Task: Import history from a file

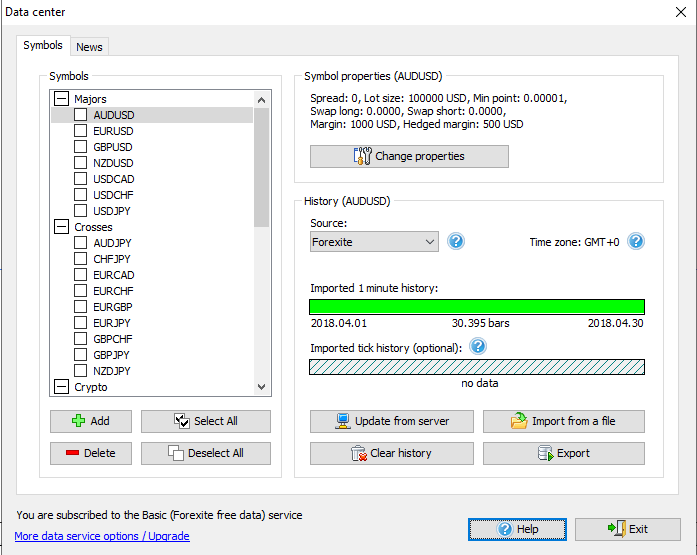Action: (563, 421)
